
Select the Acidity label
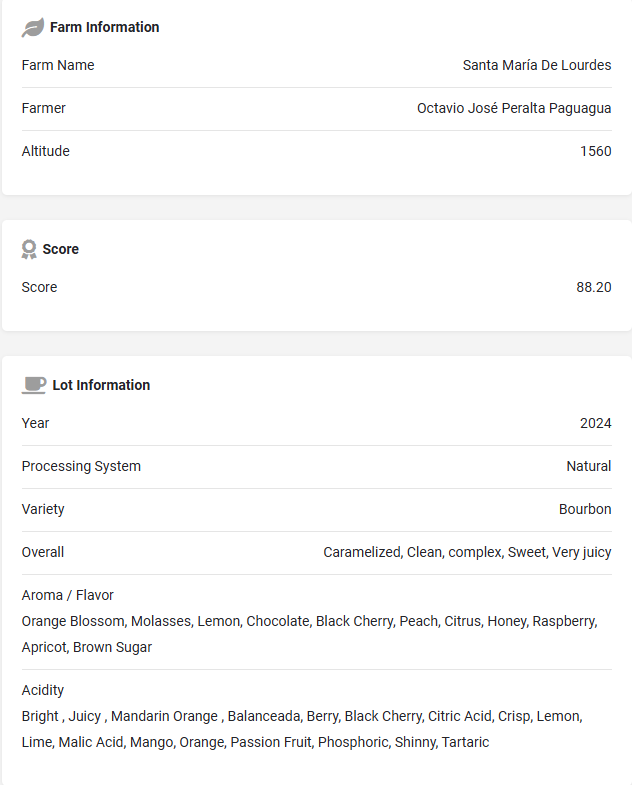point(43,690)
